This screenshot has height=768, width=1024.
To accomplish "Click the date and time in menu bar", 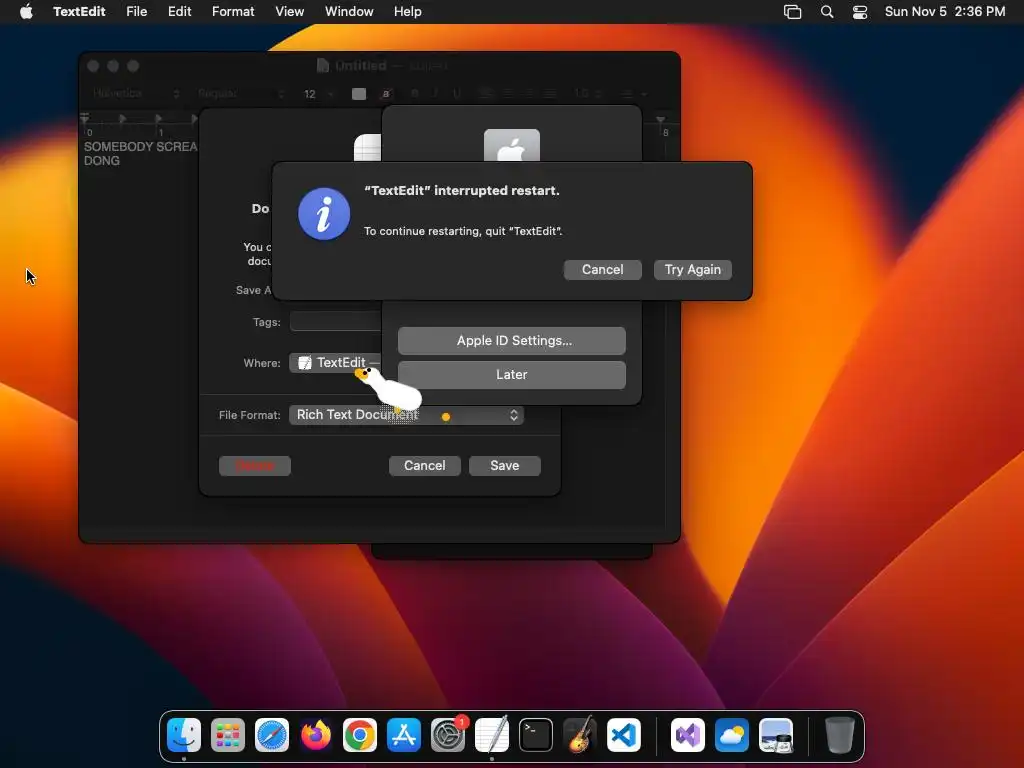I will point(944,12).
